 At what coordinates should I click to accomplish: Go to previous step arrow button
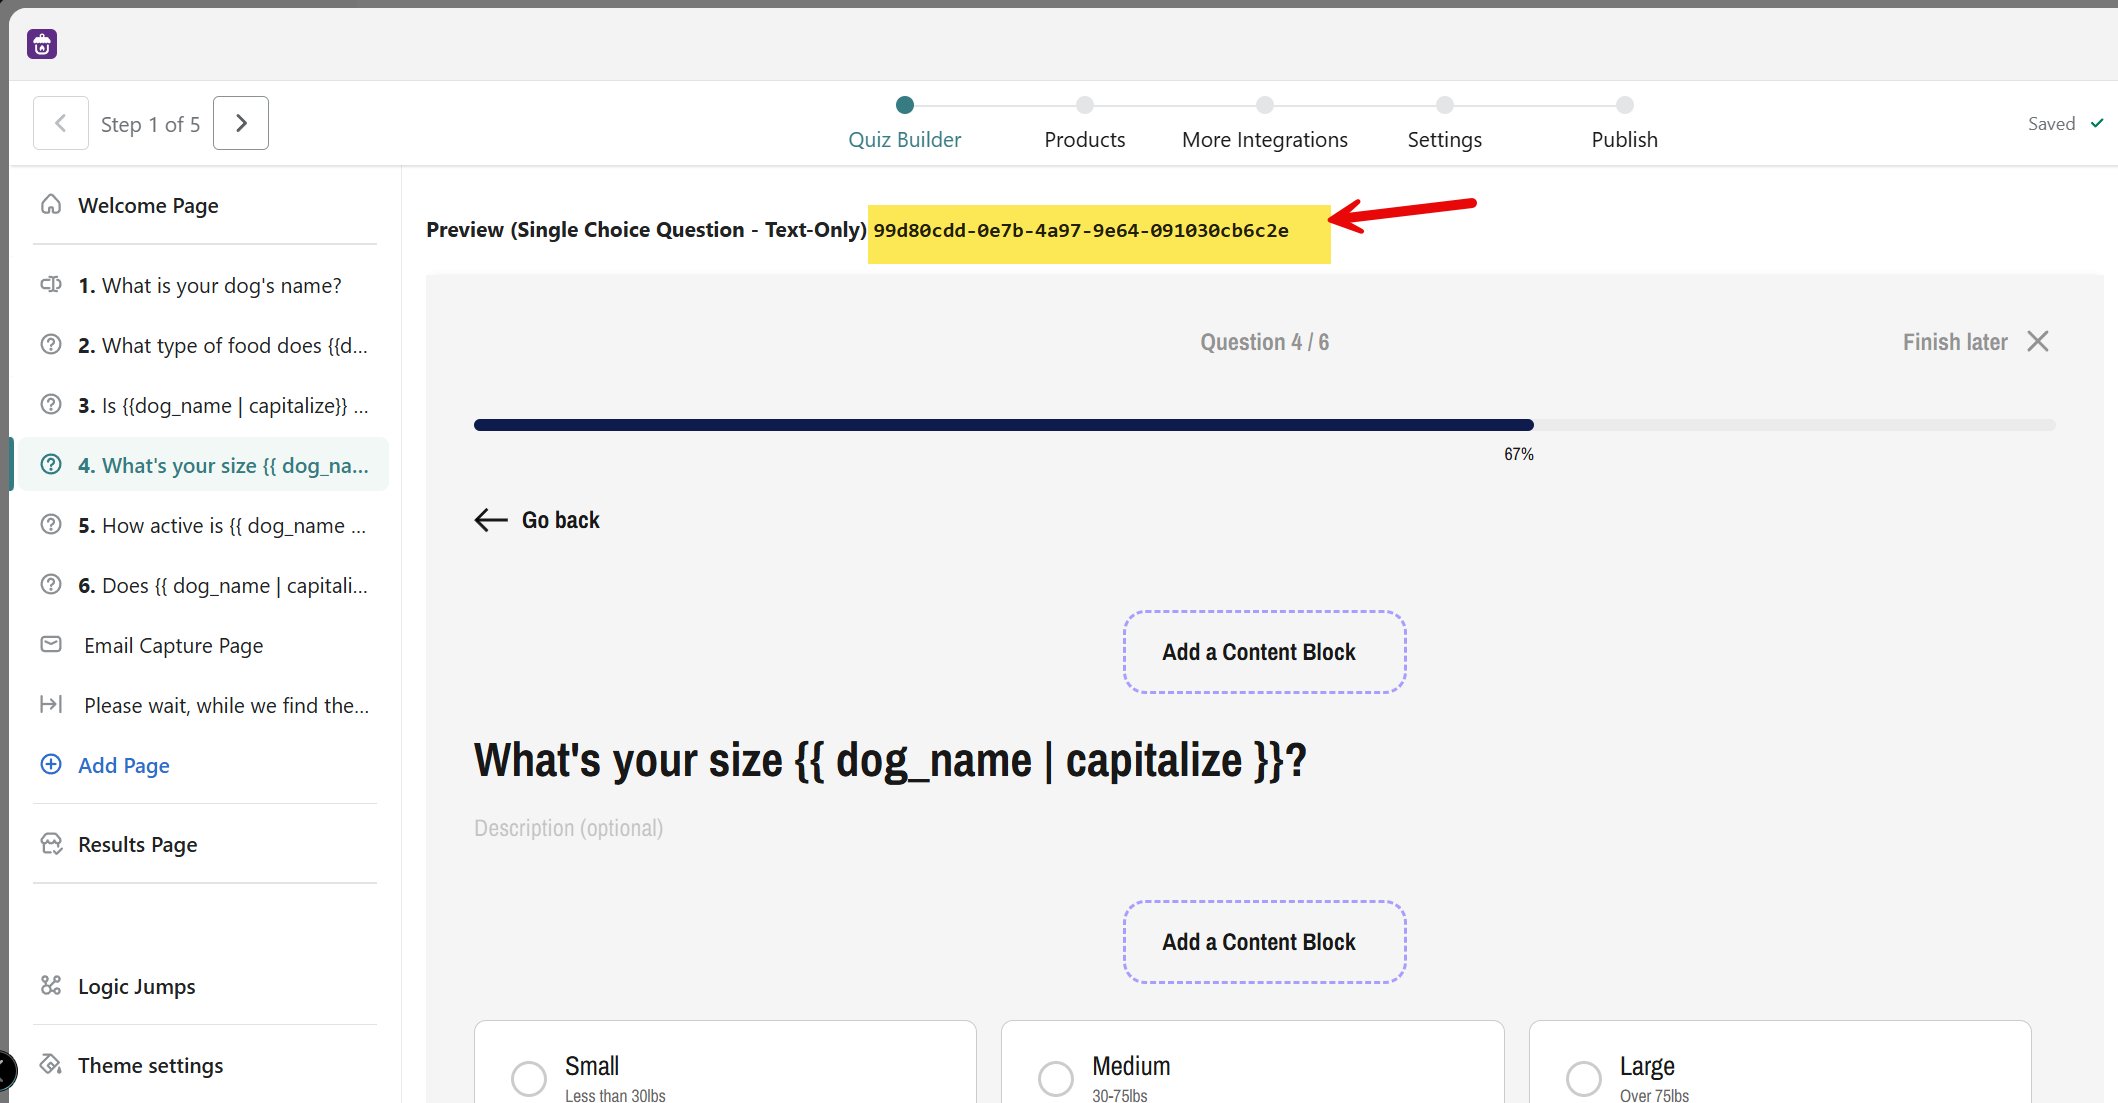61,123
